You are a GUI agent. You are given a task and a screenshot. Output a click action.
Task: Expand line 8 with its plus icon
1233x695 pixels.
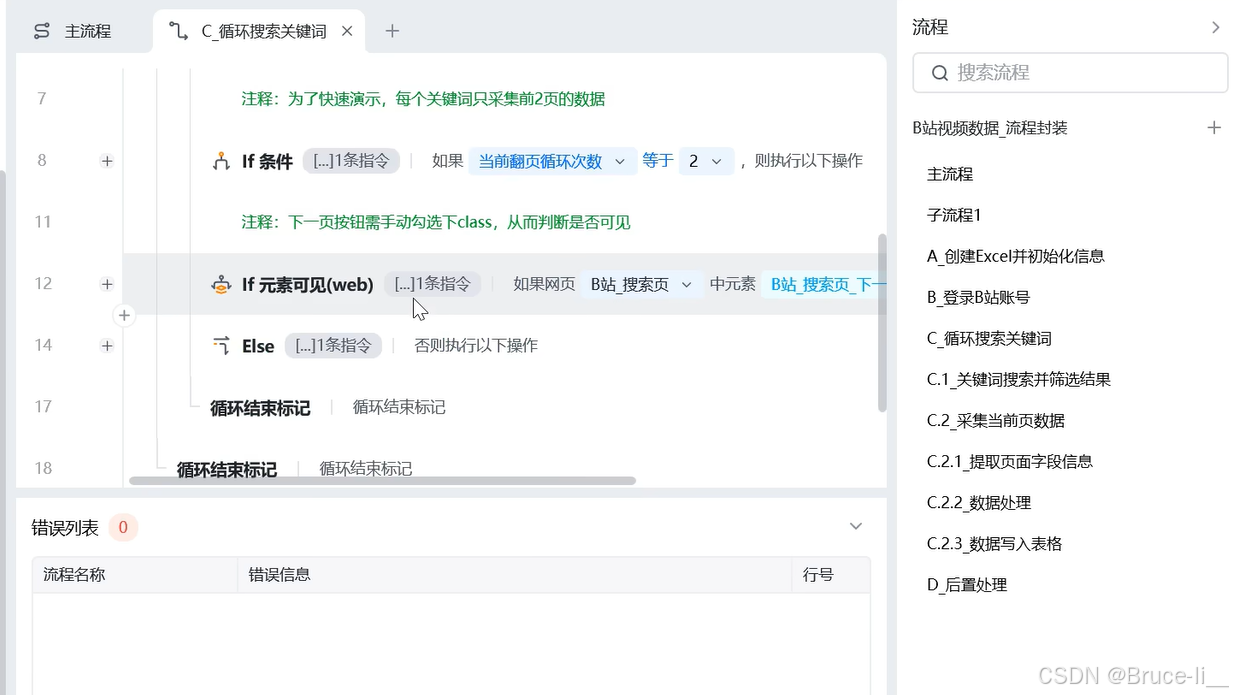(107, 160)
